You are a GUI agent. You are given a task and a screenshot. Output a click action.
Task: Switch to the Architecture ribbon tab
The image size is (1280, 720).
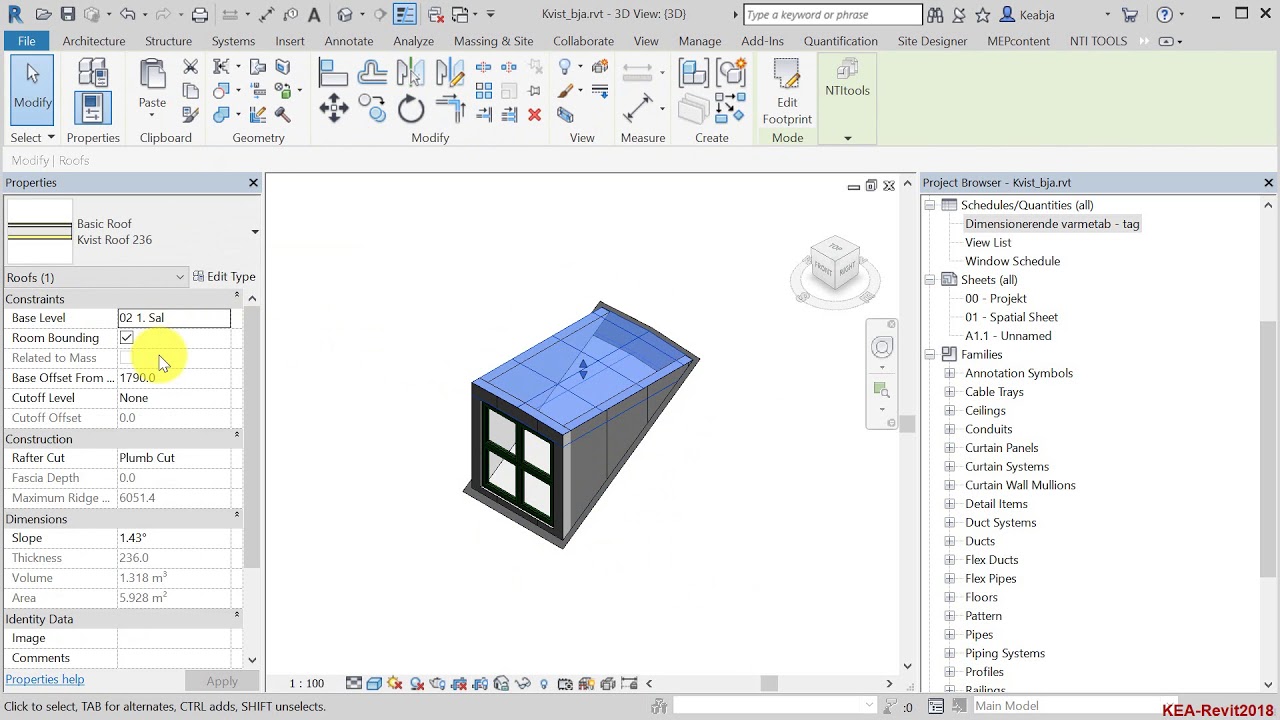94,41
